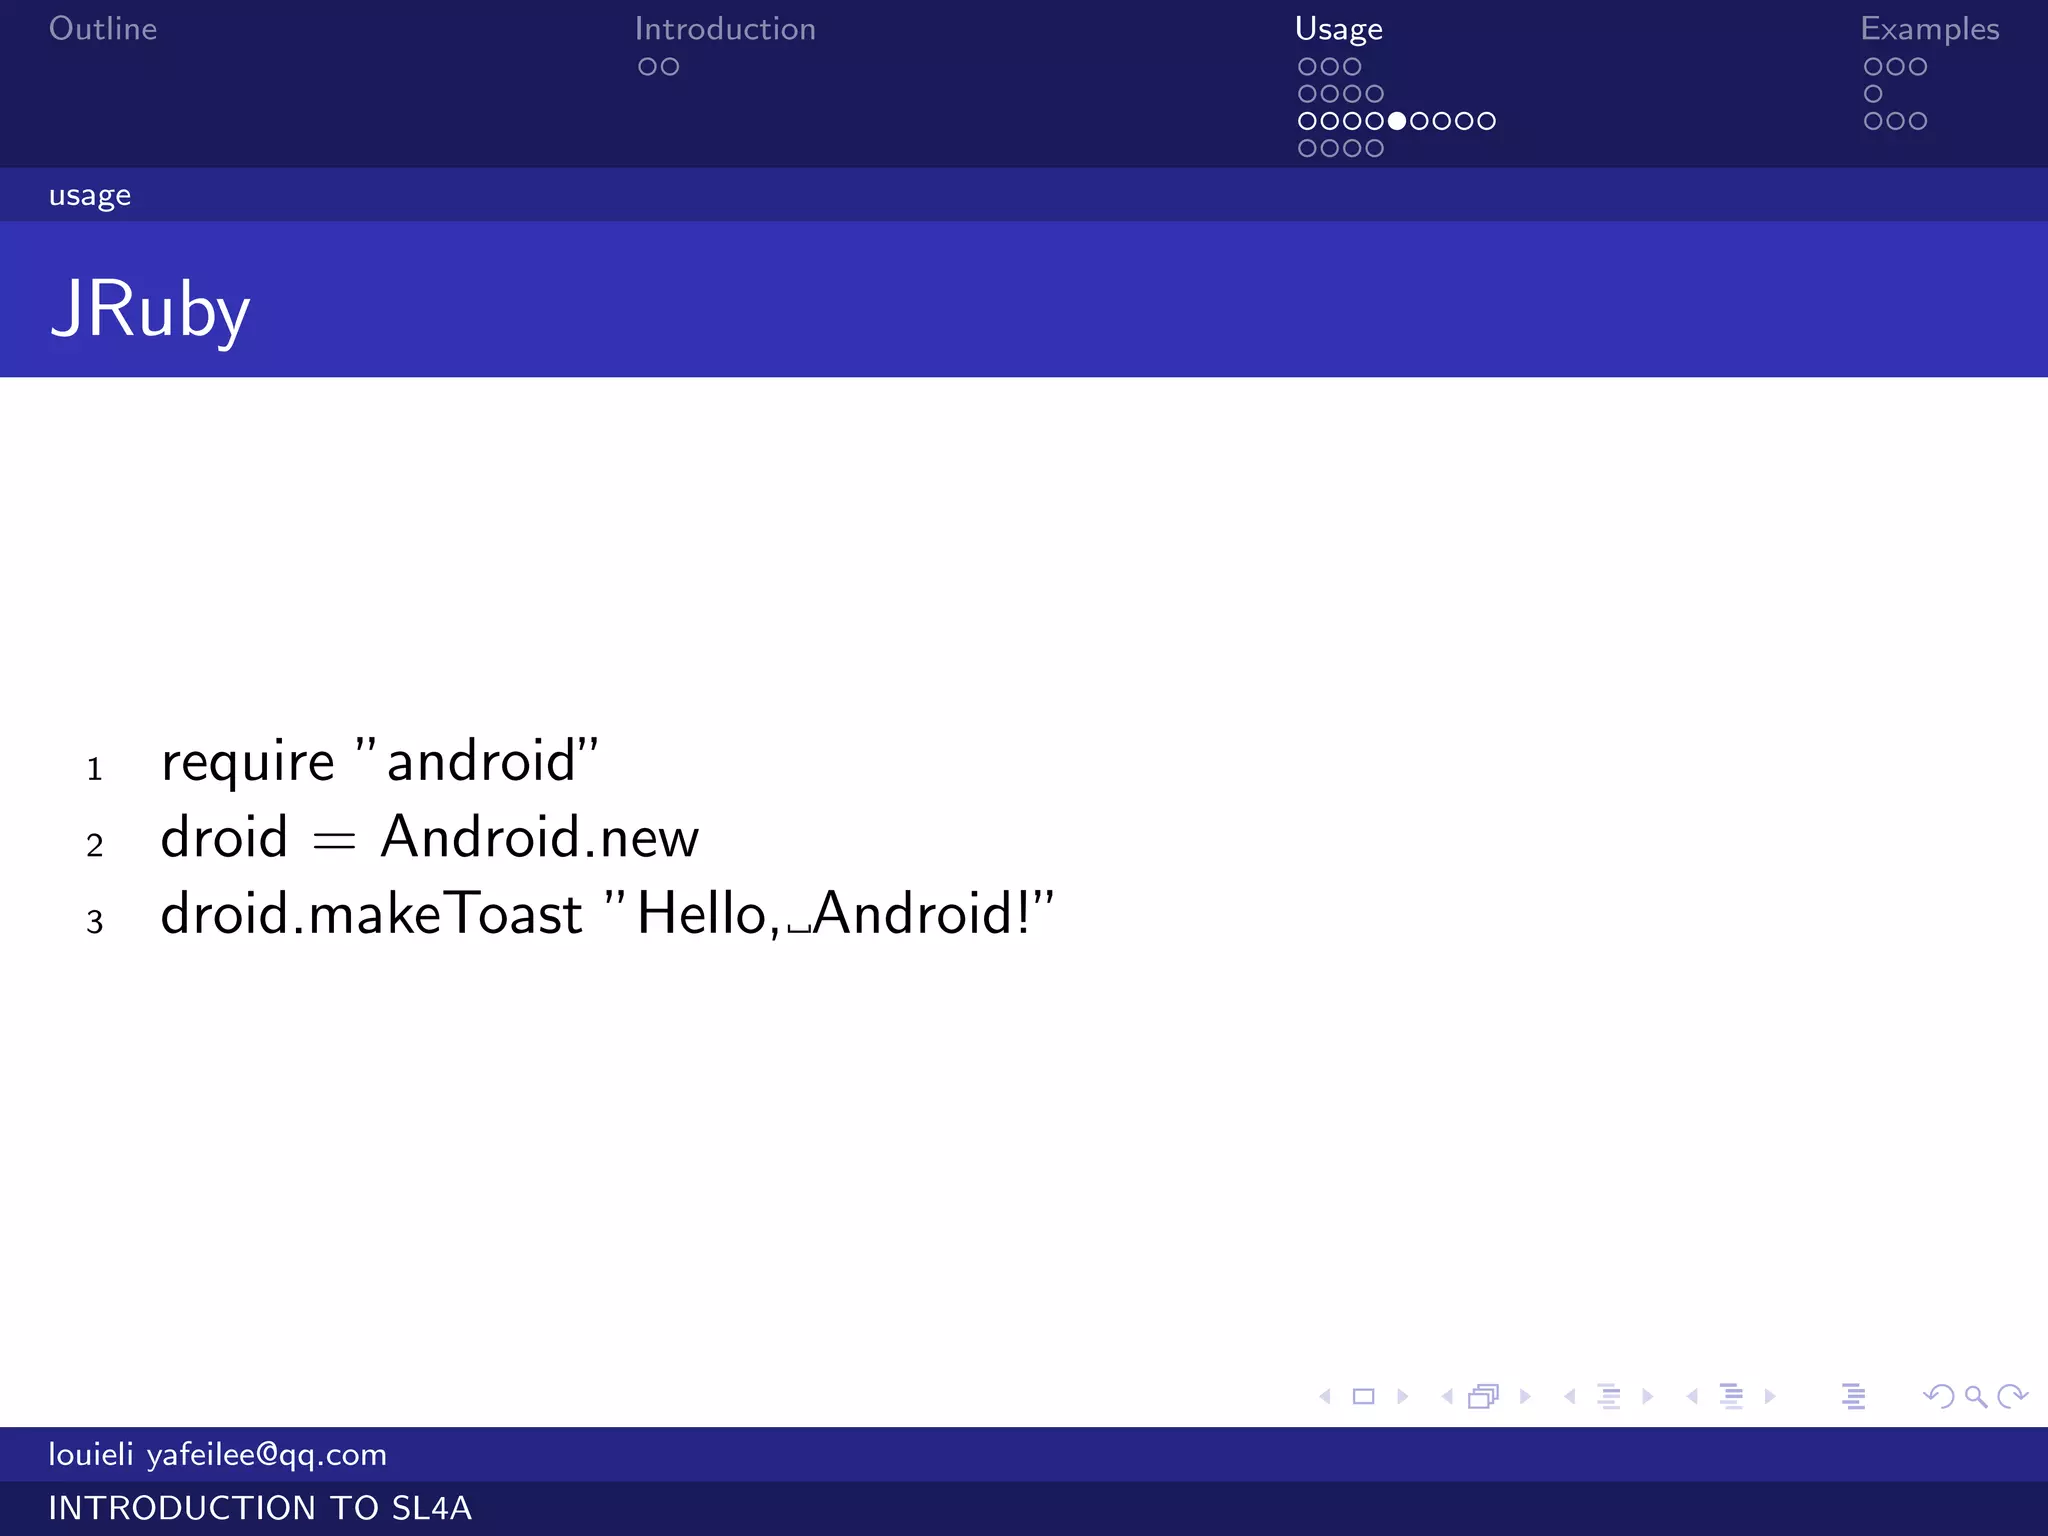Select last dot in Examples' bottom row
The height and width of the screenshot is (1536, 2048).
click(1918, 121)
